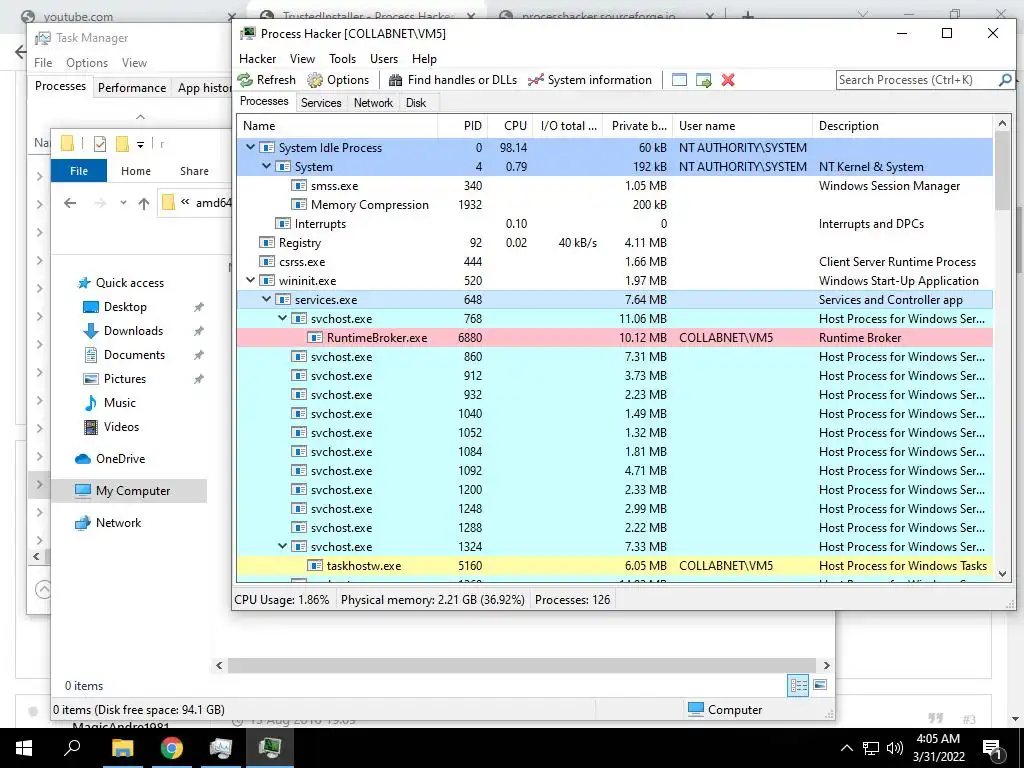Click the magnifier icon in the search box
Viewport: 1024px width, 768px height.
pos(1005,80)
